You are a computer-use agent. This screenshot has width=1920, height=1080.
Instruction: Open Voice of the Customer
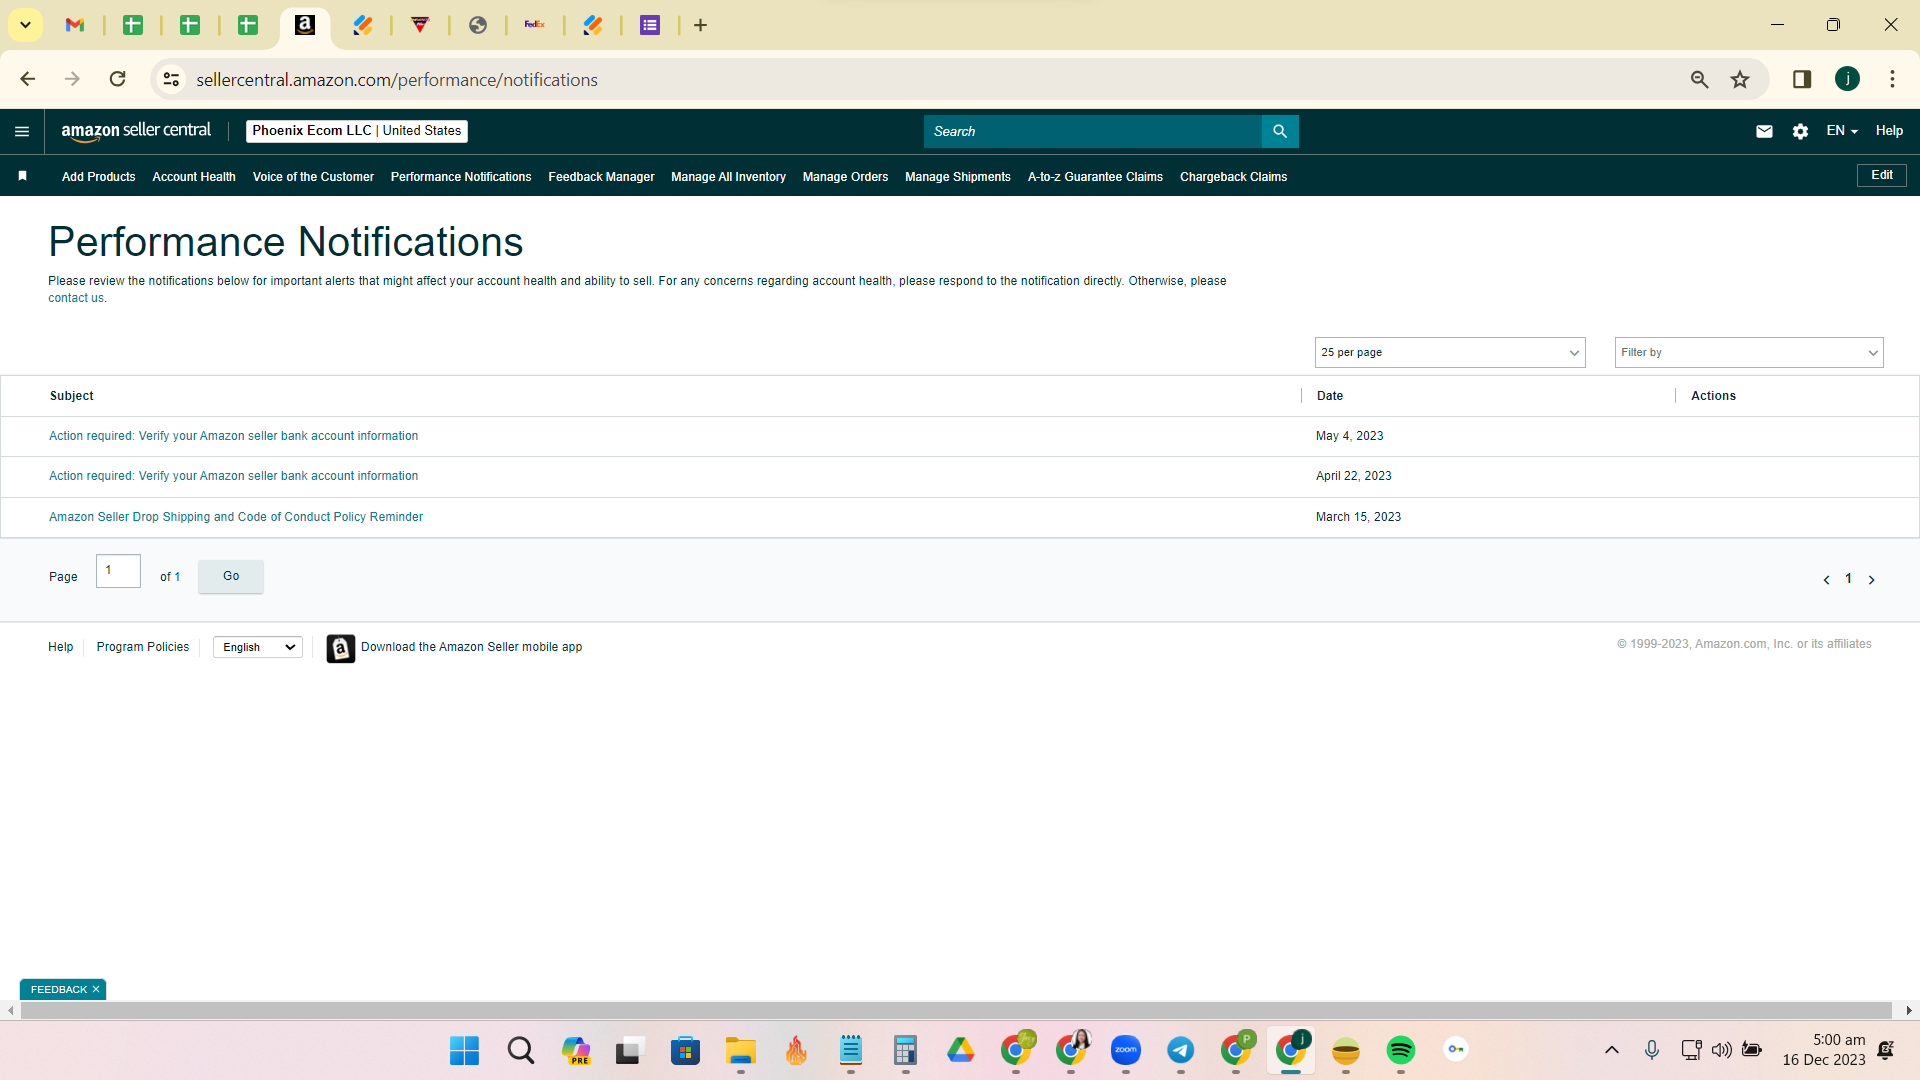click(x=313, y=177)
